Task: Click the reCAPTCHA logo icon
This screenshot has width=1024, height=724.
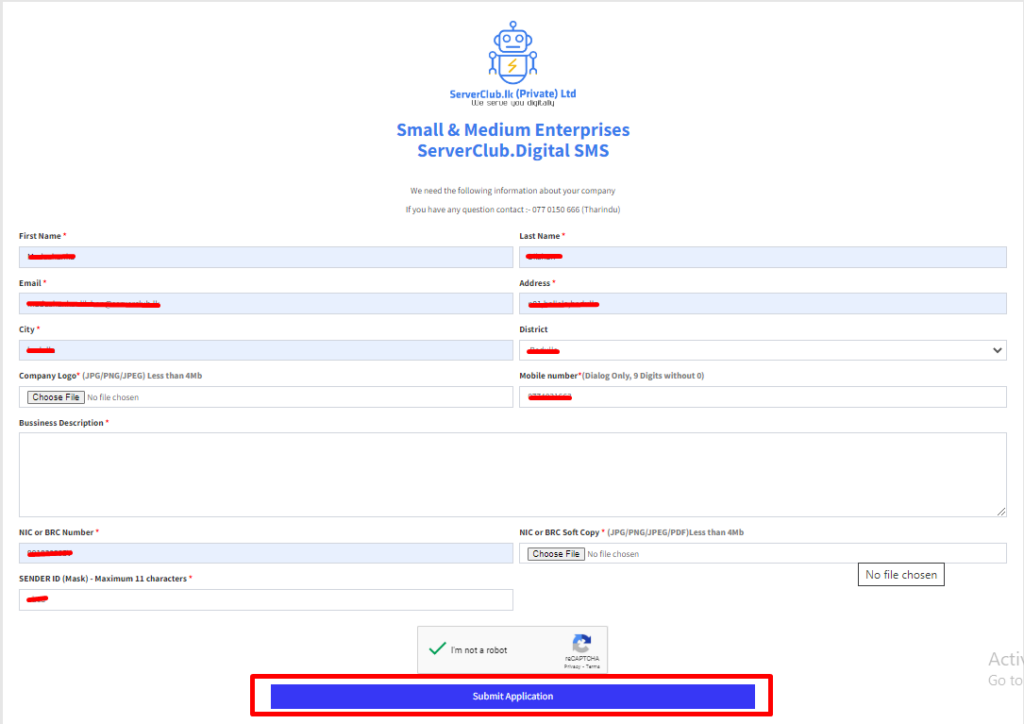Action: pyautogui.click(x=582, y=643)
